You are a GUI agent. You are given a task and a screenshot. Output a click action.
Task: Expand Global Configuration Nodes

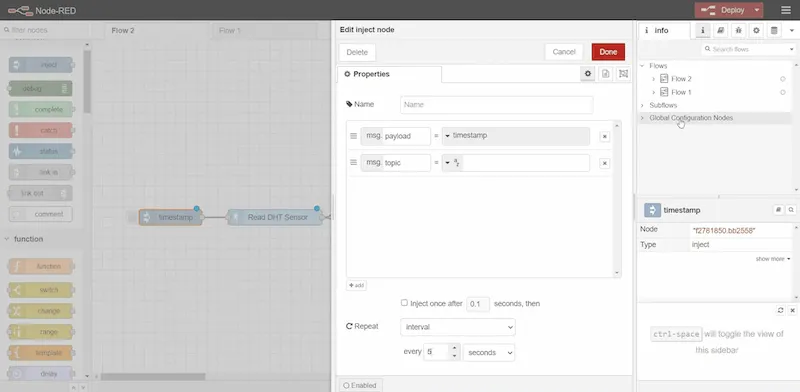642,118
